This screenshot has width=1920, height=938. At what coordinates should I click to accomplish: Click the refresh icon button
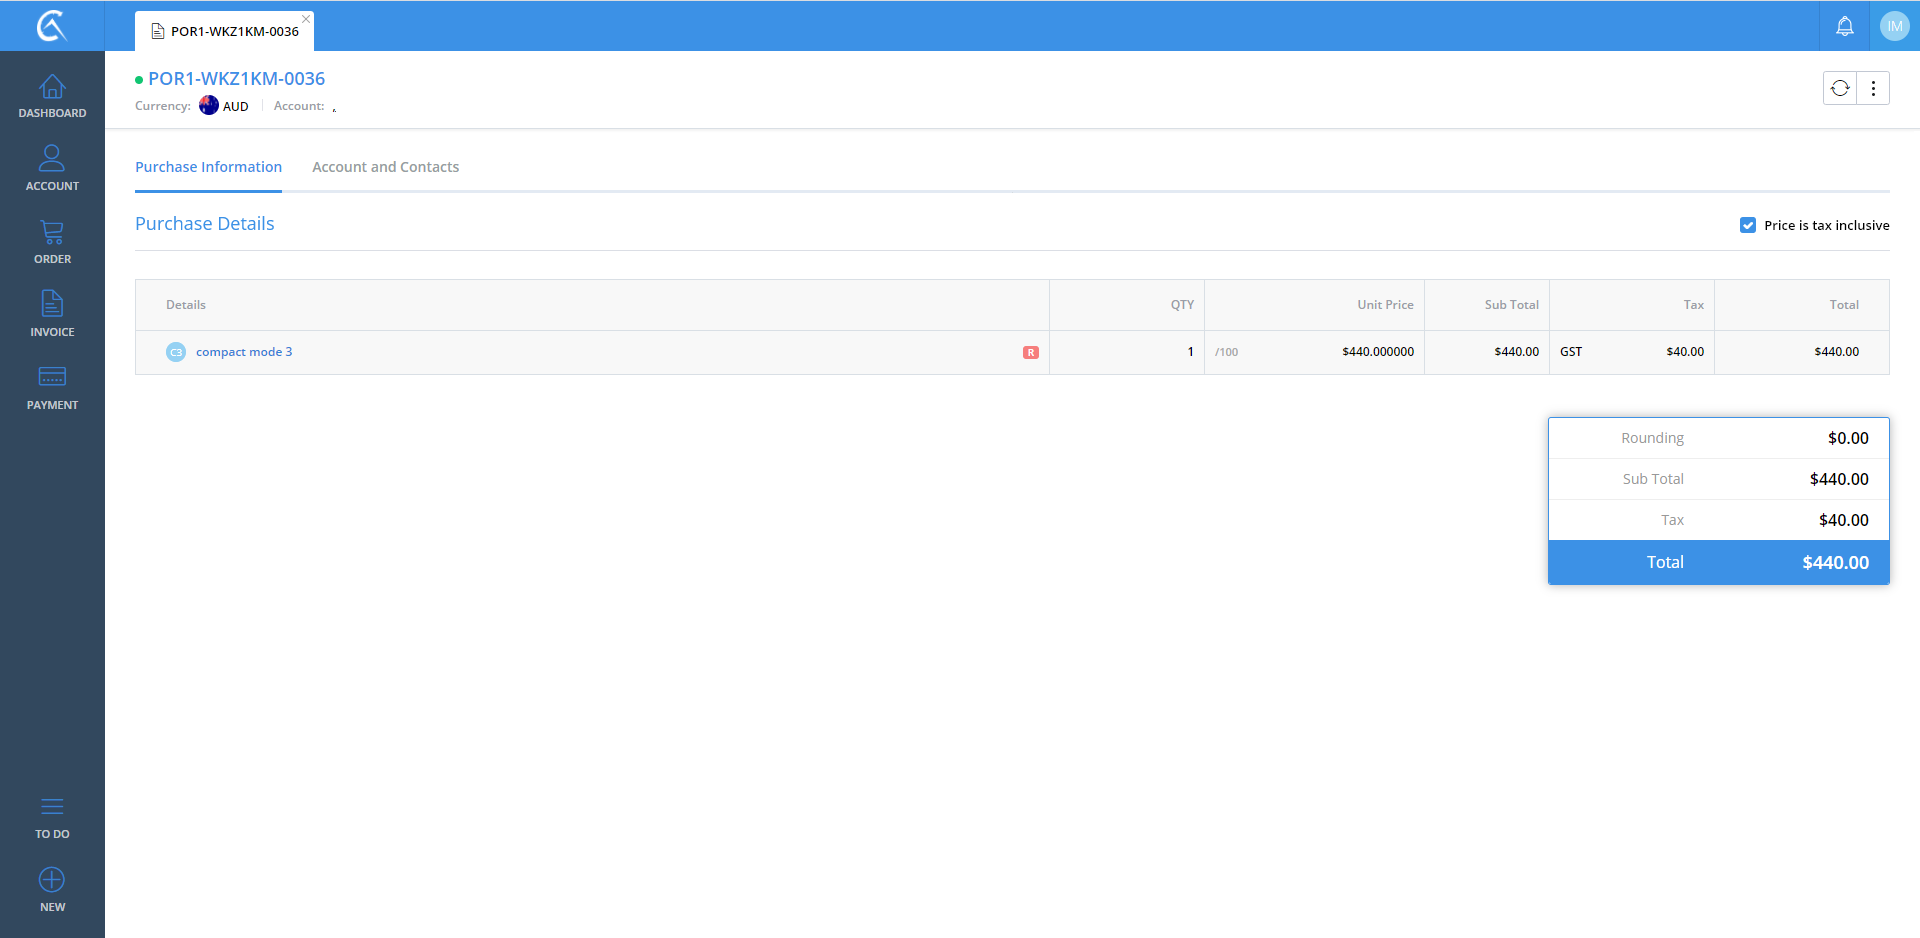[1840, 88]
